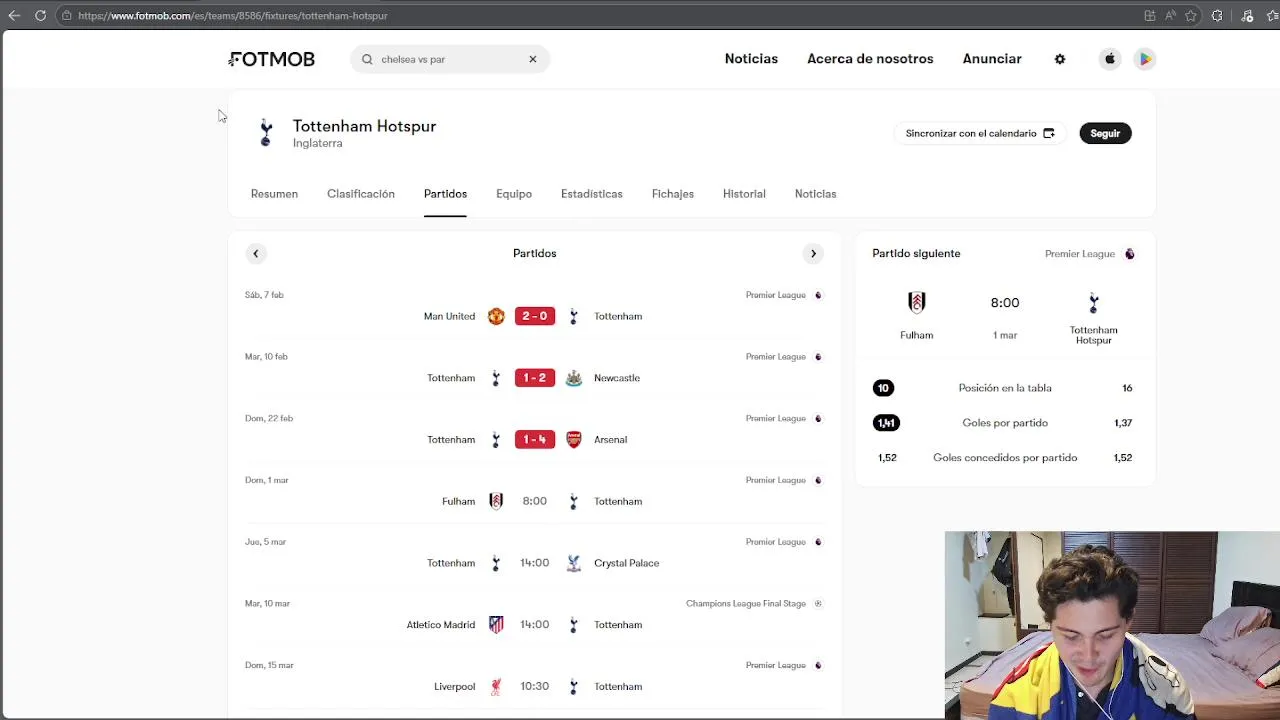Click Tottenham Hotspur crest in Partido siguiente card
This screenshot has height=720, width=1280.
(1093, 302)
